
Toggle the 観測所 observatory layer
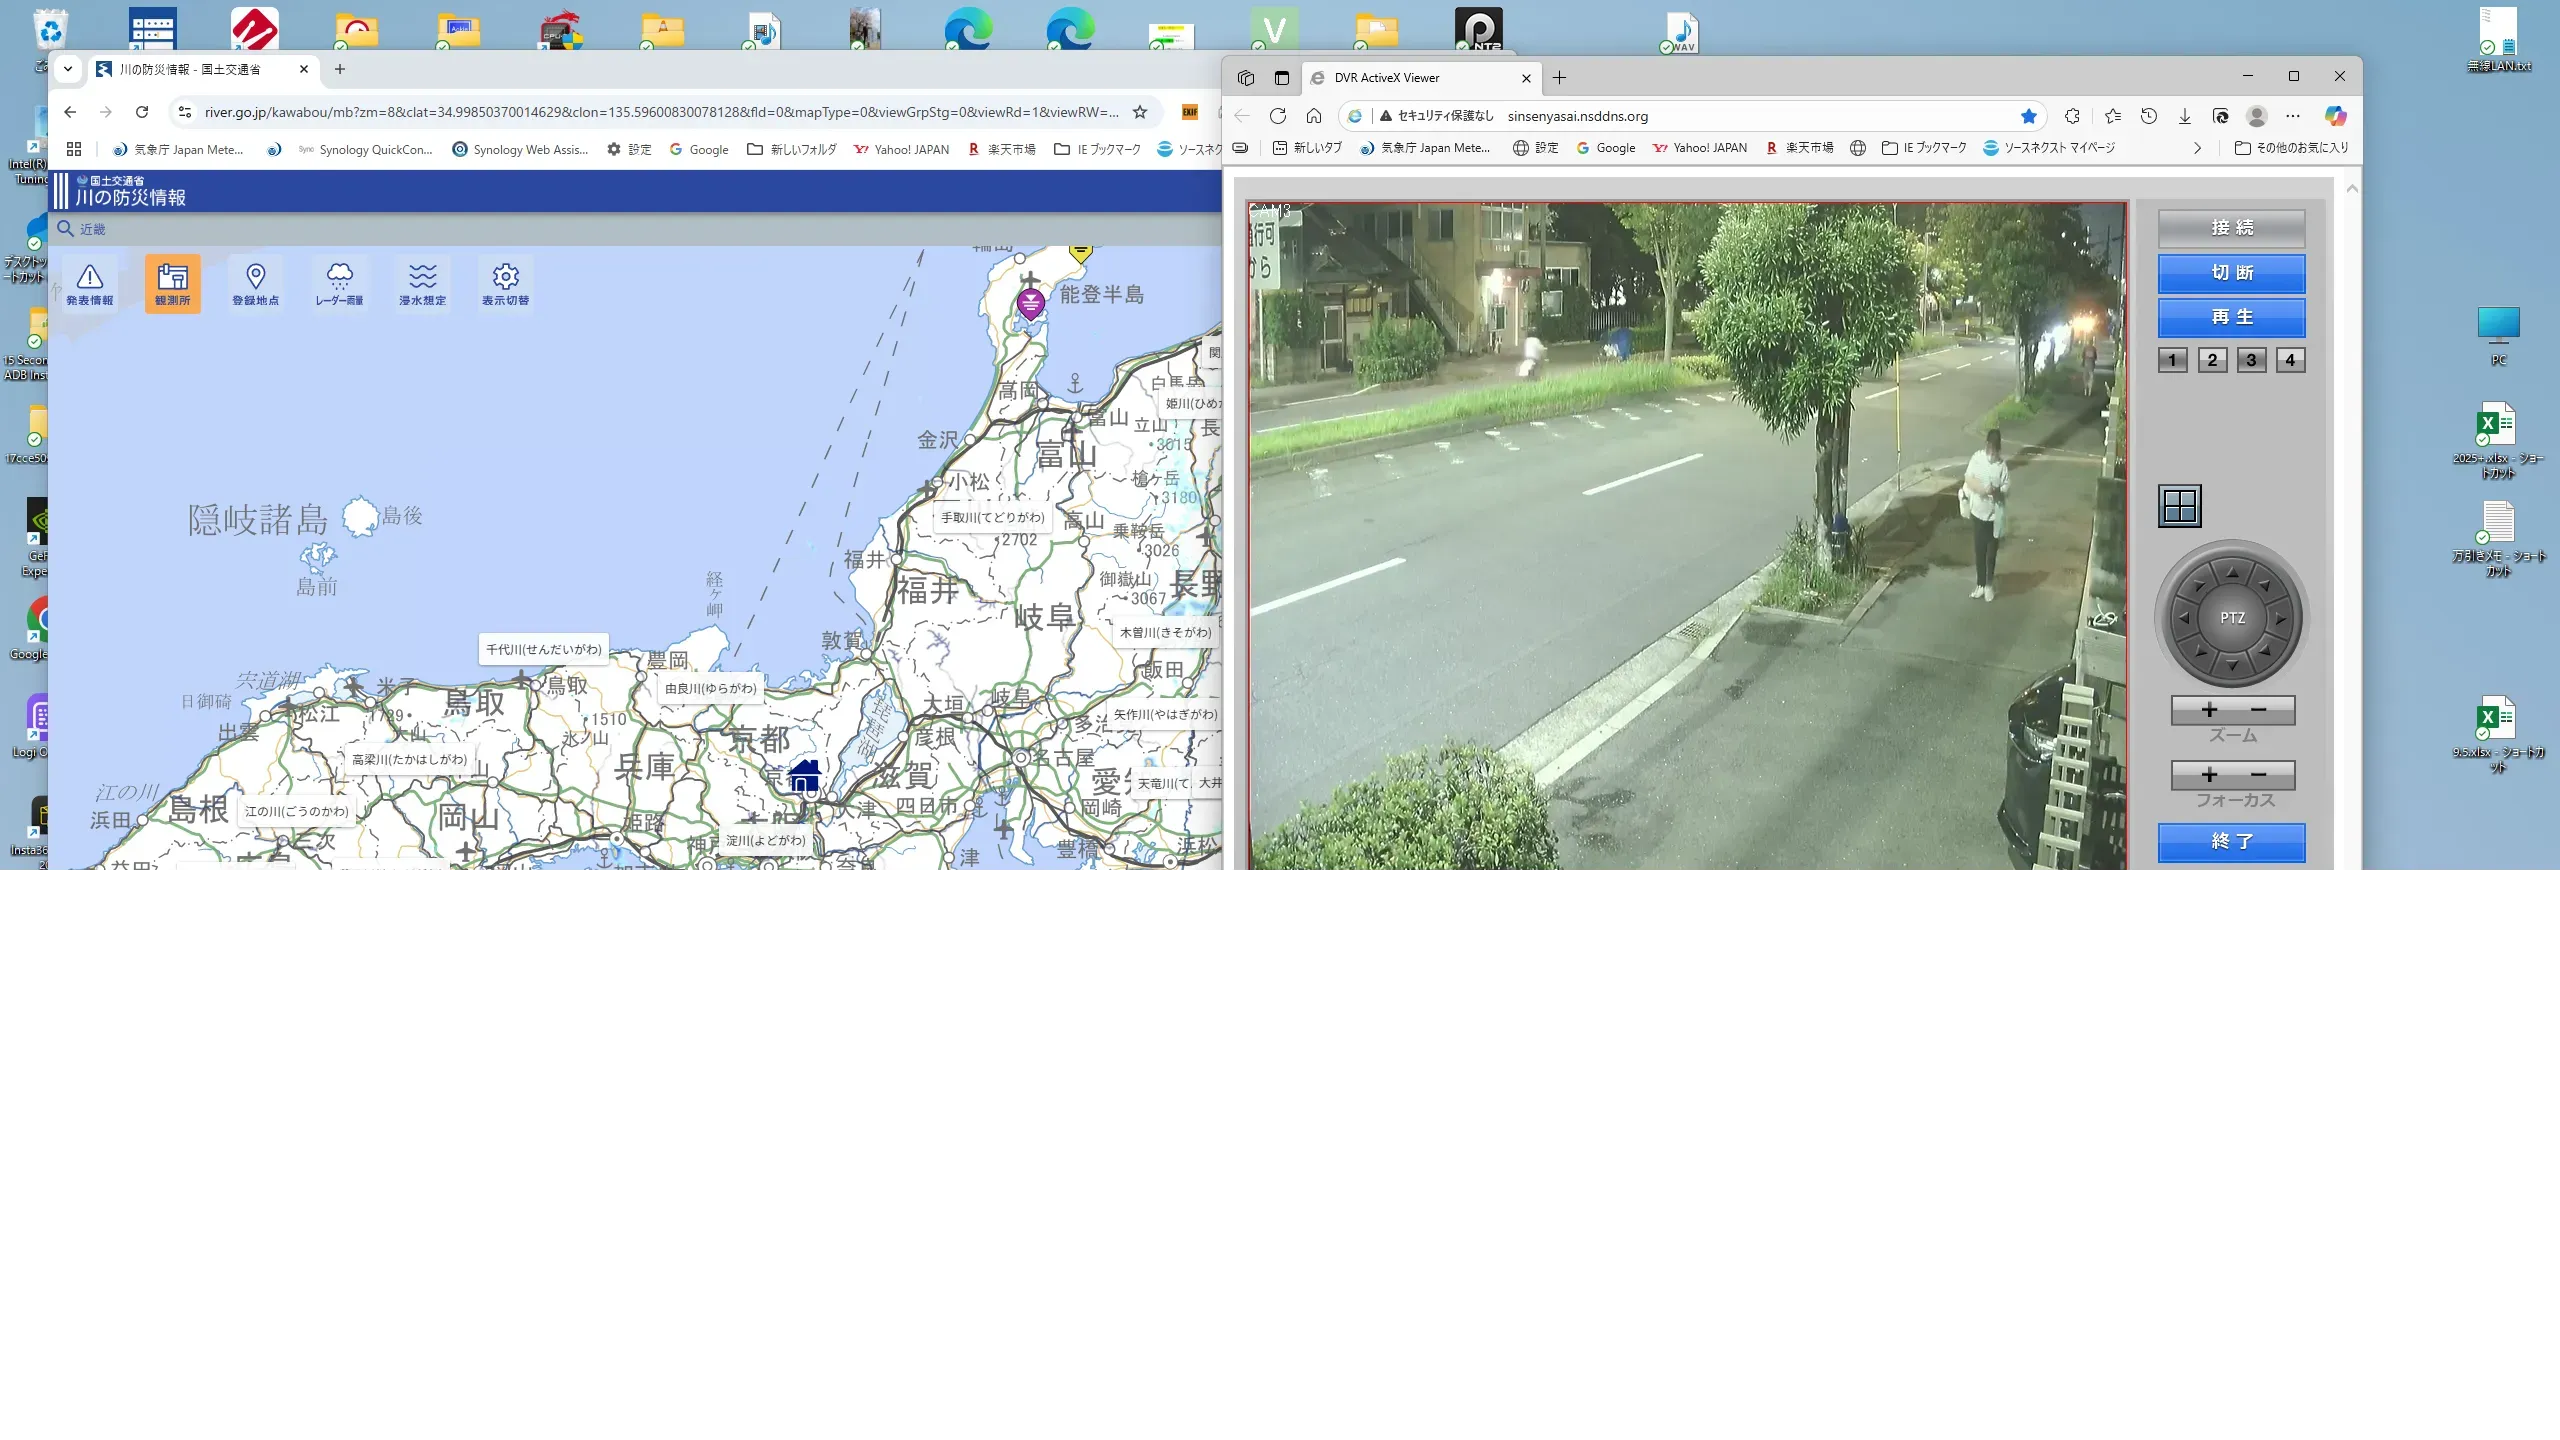(172, 284)
